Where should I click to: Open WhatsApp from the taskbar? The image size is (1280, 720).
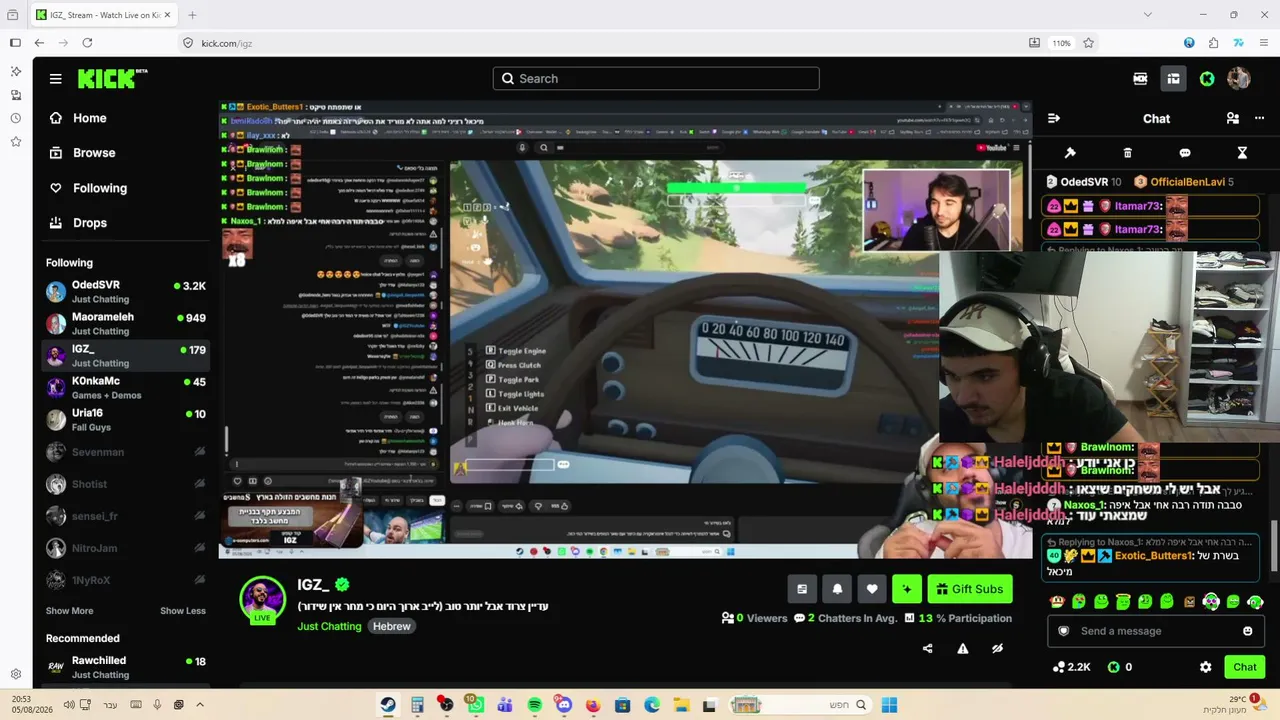tap(475, 705)
